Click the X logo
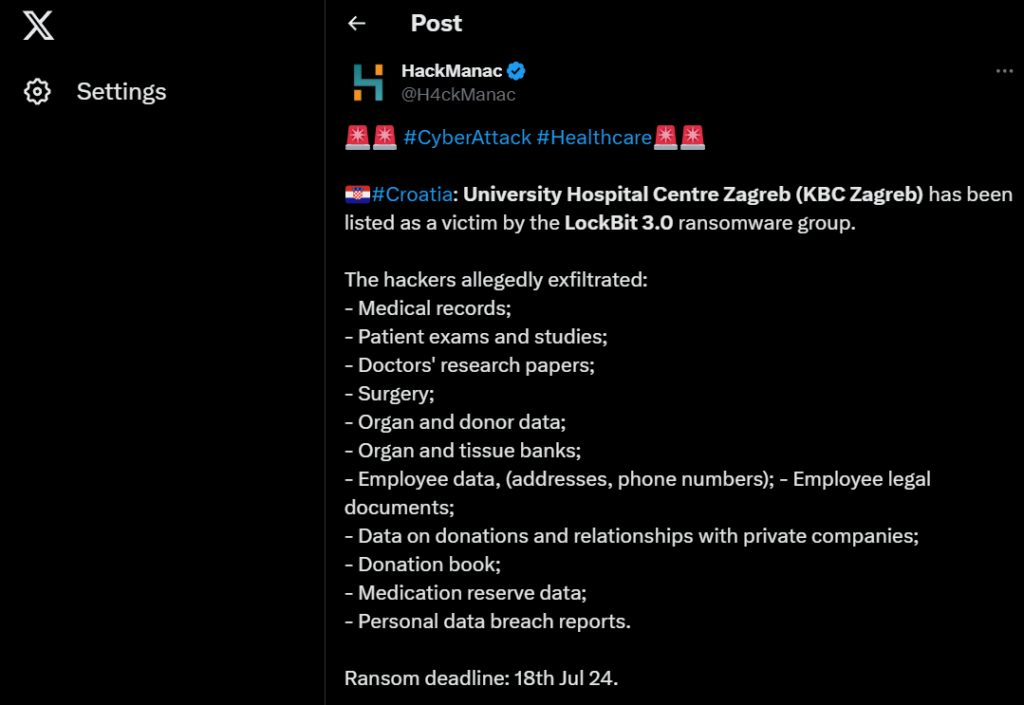1024x705 pixels. click(38, 26)
